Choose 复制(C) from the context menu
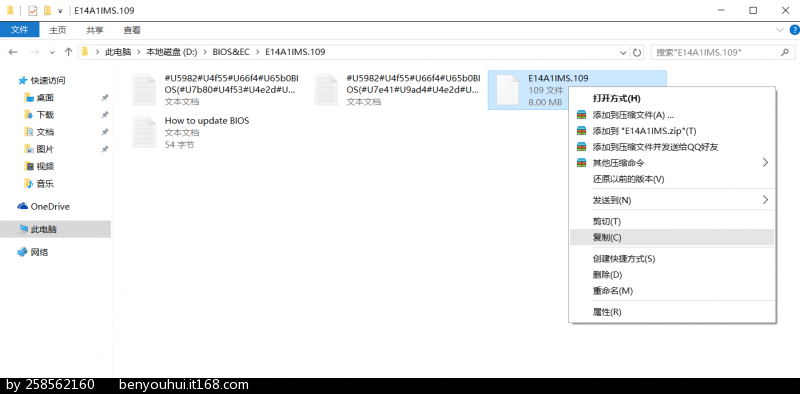 (672, 237)
